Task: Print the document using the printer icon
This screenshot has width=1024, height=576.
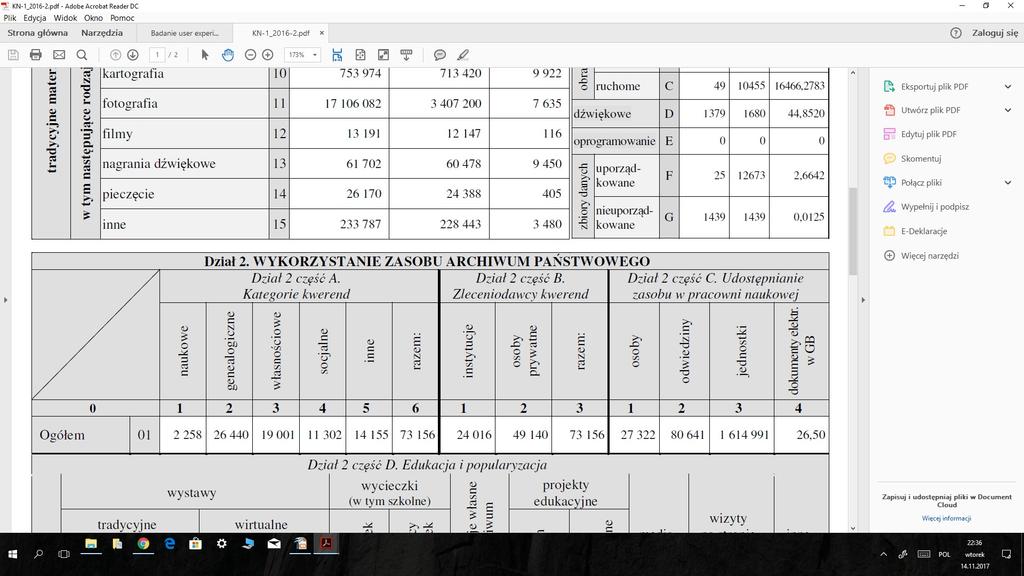Action: point(36,55)
